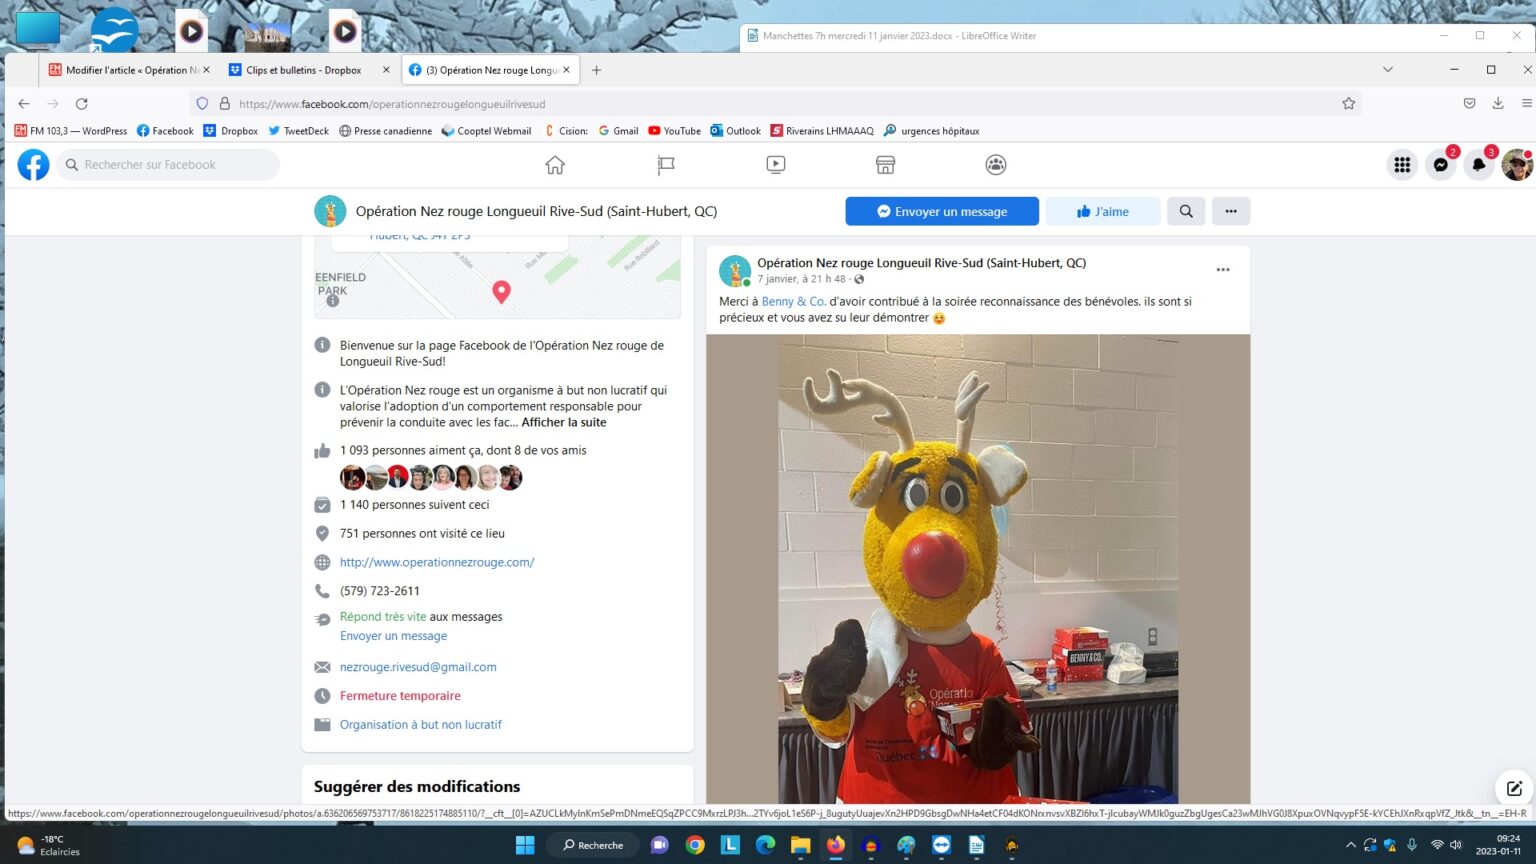
Task: Expand description with Afficher la suite
Action: point(564,422)
